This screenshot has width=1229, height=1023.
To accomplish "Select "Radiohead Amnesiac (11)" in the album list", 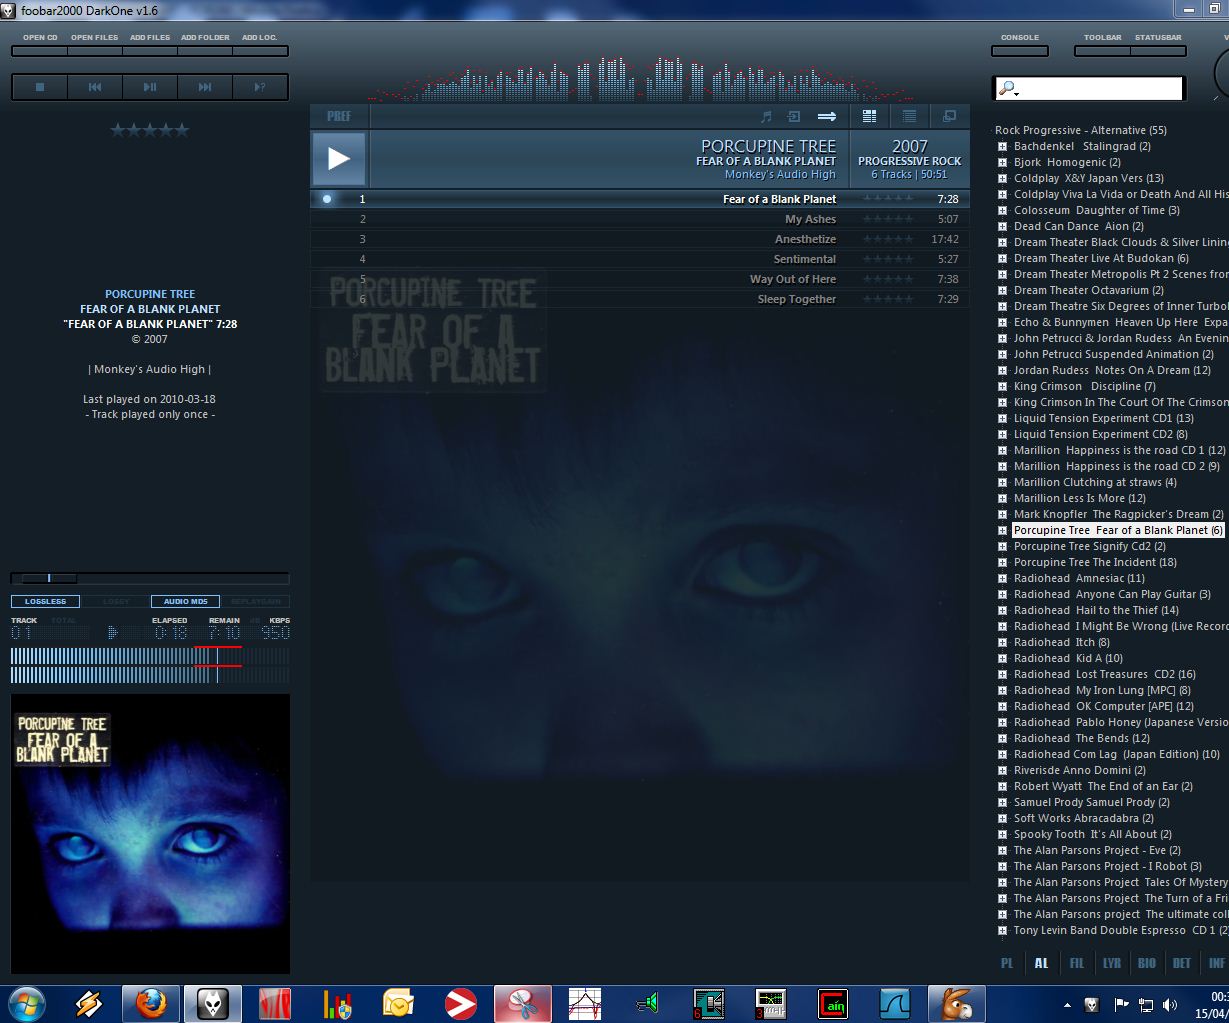I will click(1079, 579).
